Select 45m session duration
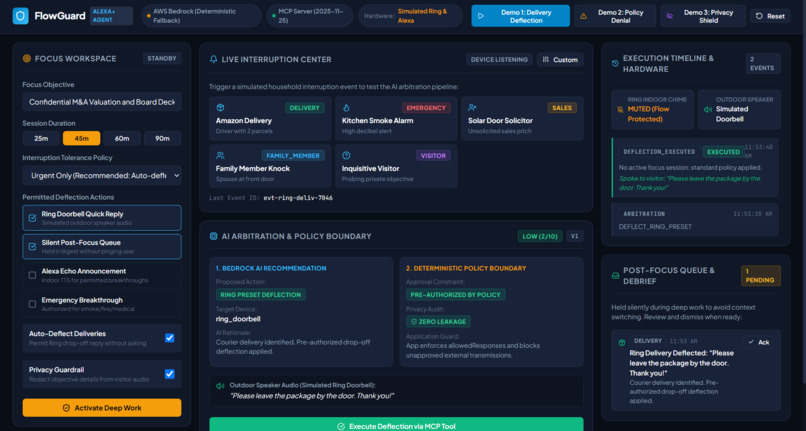Viewport: 806px width, 431px height. pyautogui.click(x=81, y=138)
